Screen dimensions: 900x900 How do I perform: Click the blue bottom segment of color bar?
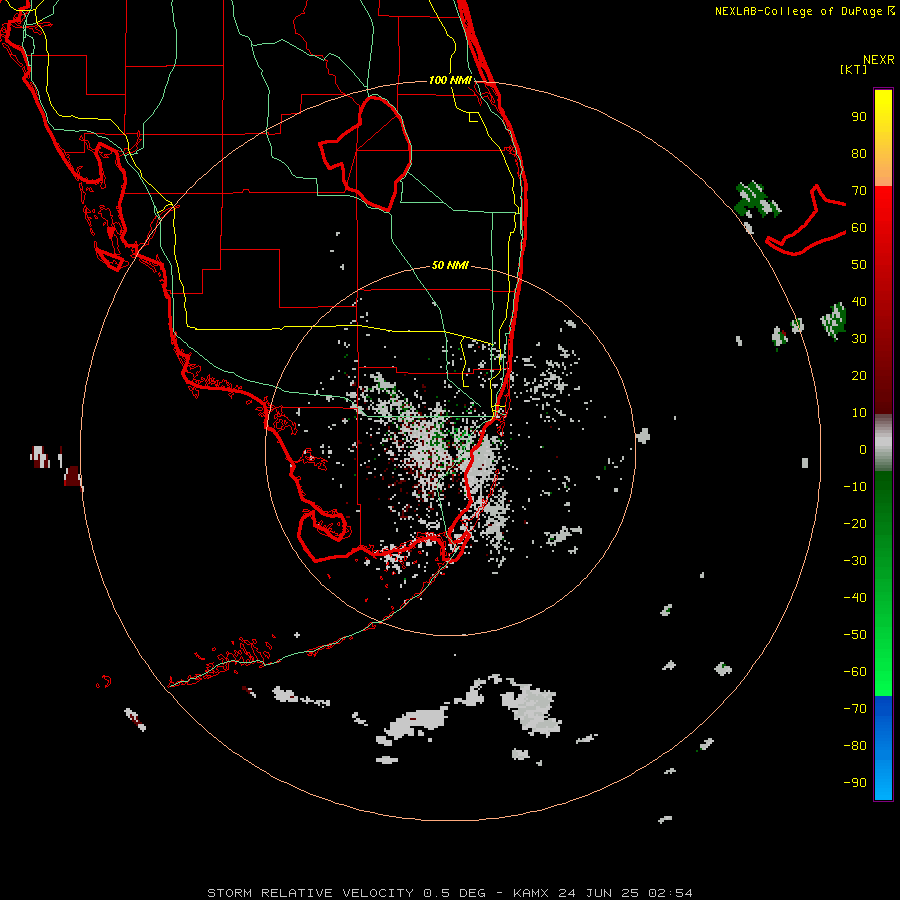(x=883, y=748)
